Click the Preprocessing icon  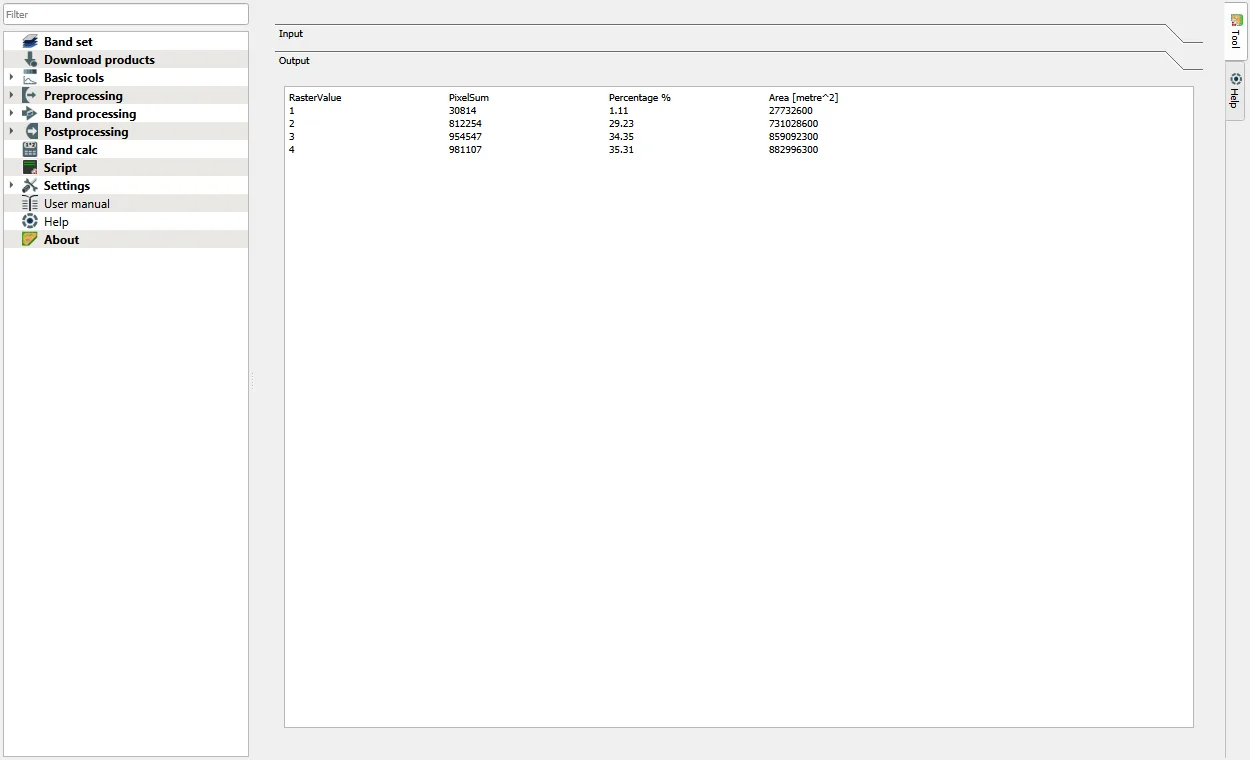click(30, 96)
